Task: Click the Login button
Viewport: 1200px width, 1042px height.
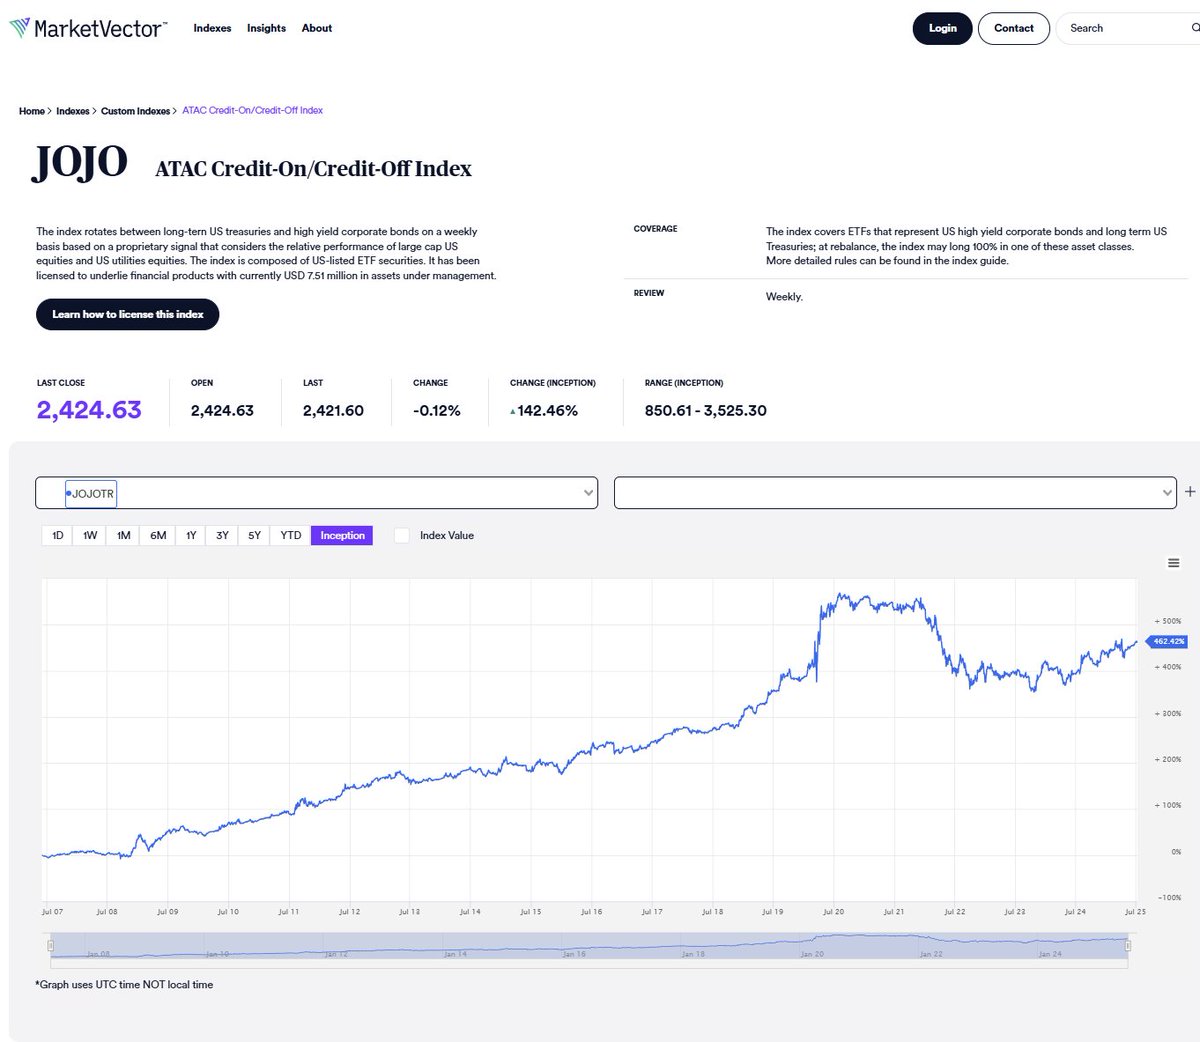Action: click(942, 28)
